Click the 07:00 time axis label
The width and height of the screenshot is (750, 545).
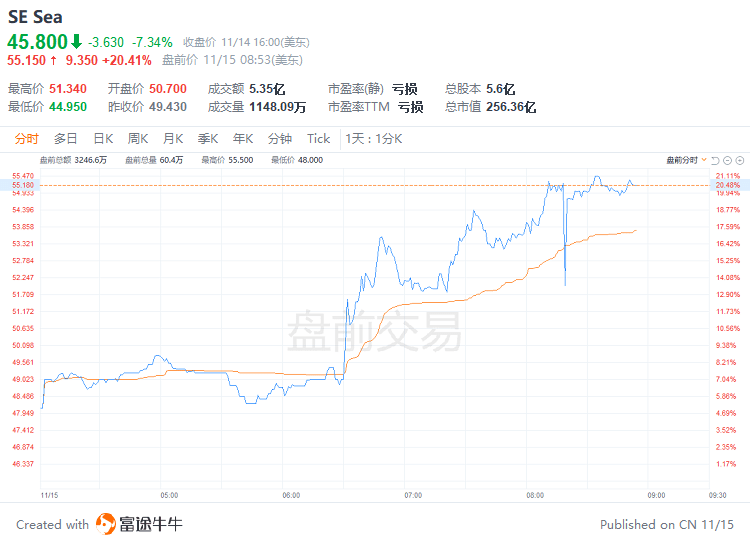[x=413, y=495]
